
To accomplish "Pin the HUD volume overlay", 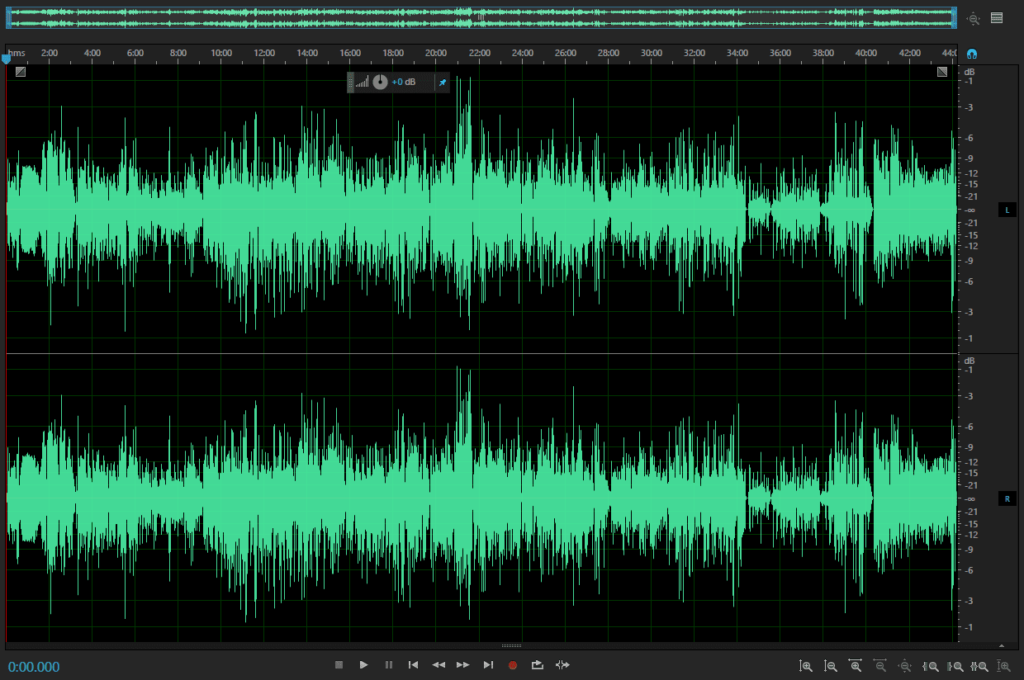I will 443,82.
